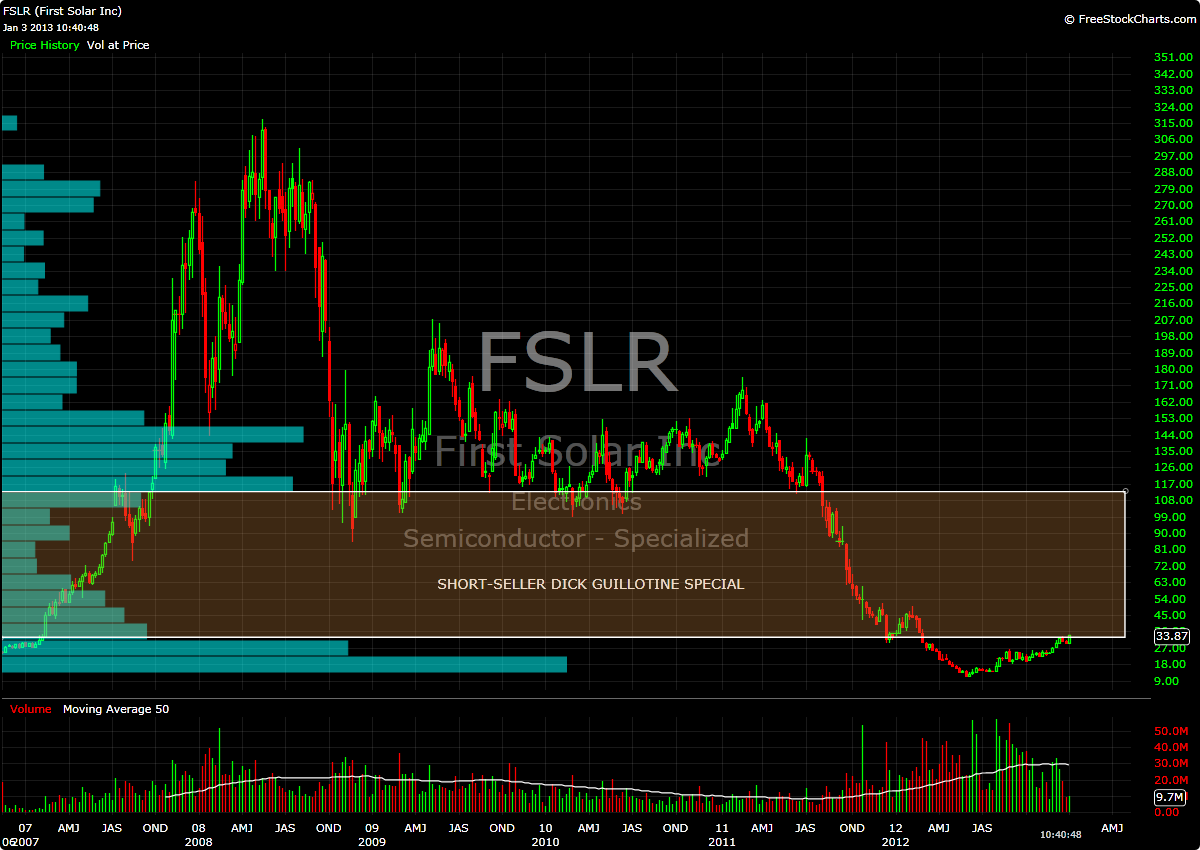Click the Moving Average 50 indicator label
This screenshot has height=850, width=1200.
(x=116, y=709)
